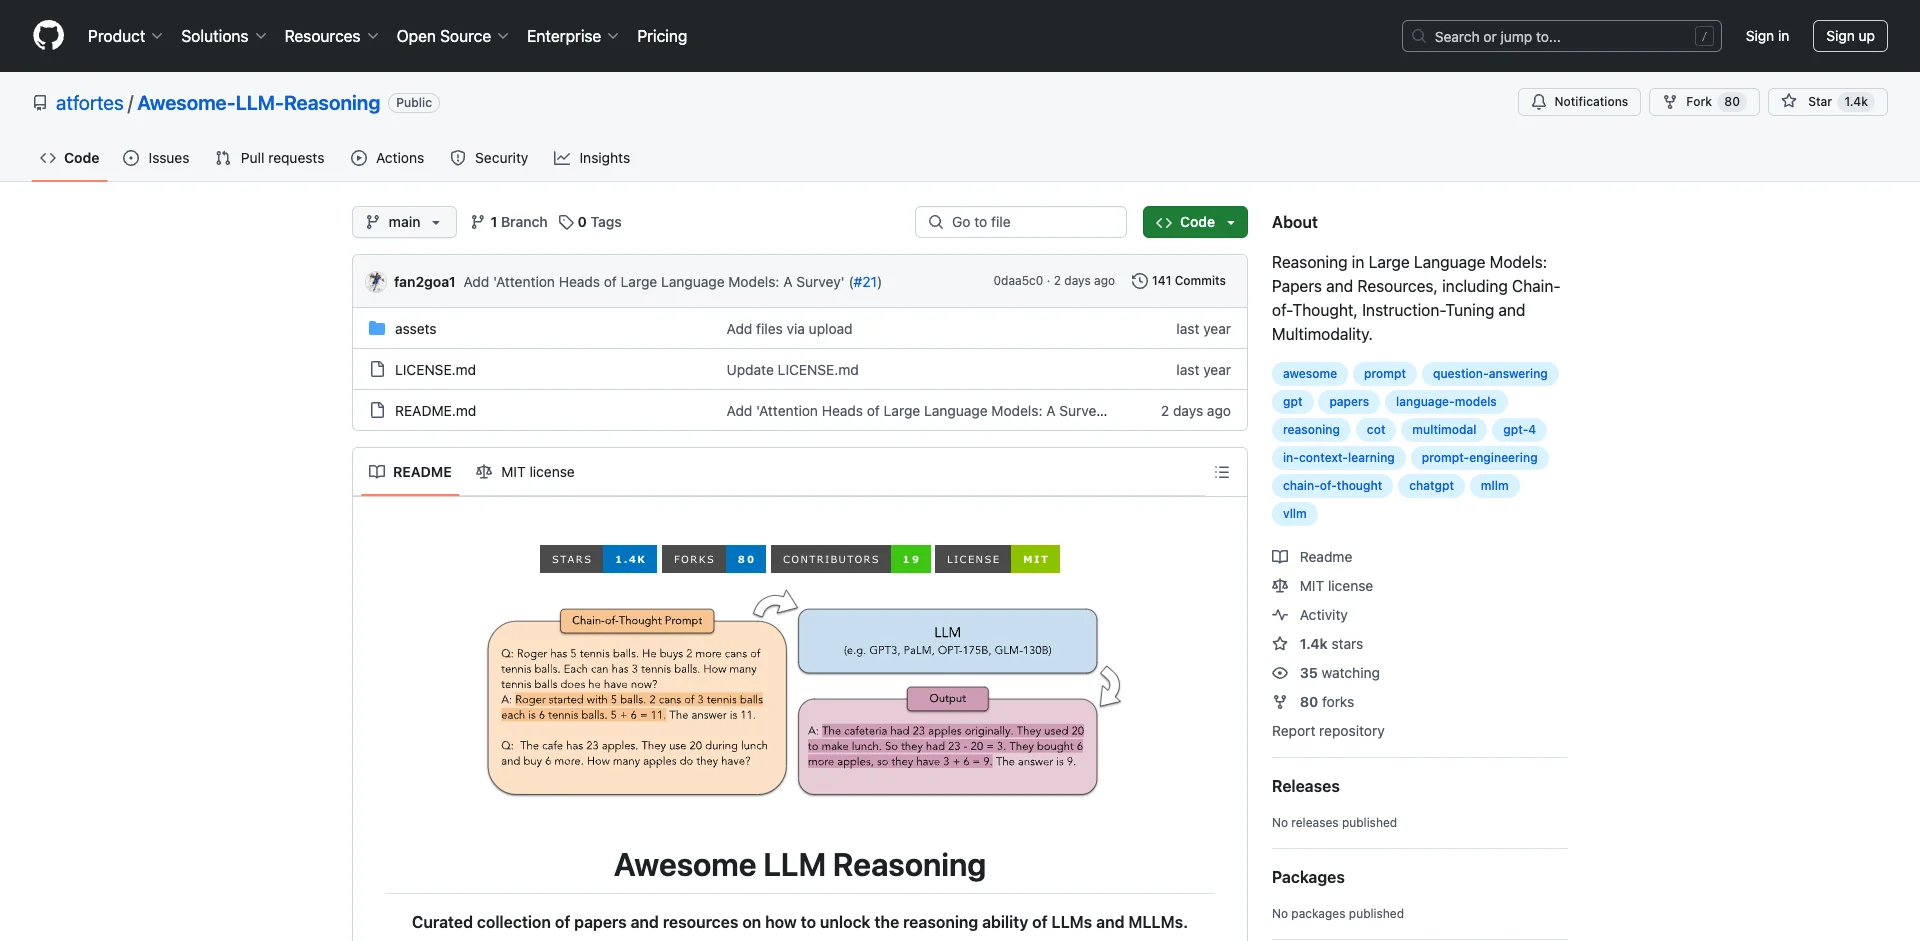Switch to the Security tab
This screenshot has width=1920, height=941.
[x=489, y=158]
